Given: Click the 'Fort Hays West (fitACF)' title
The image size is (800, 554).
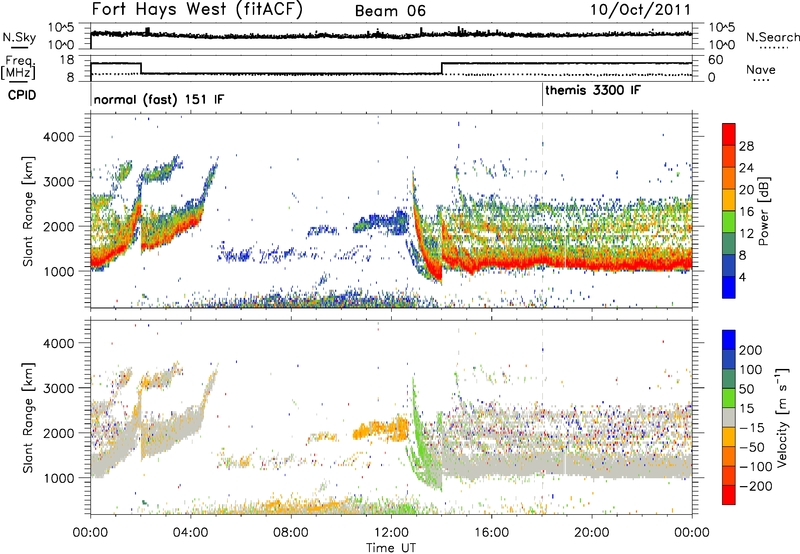Looking at the screenshot, I should pos(197,10).
